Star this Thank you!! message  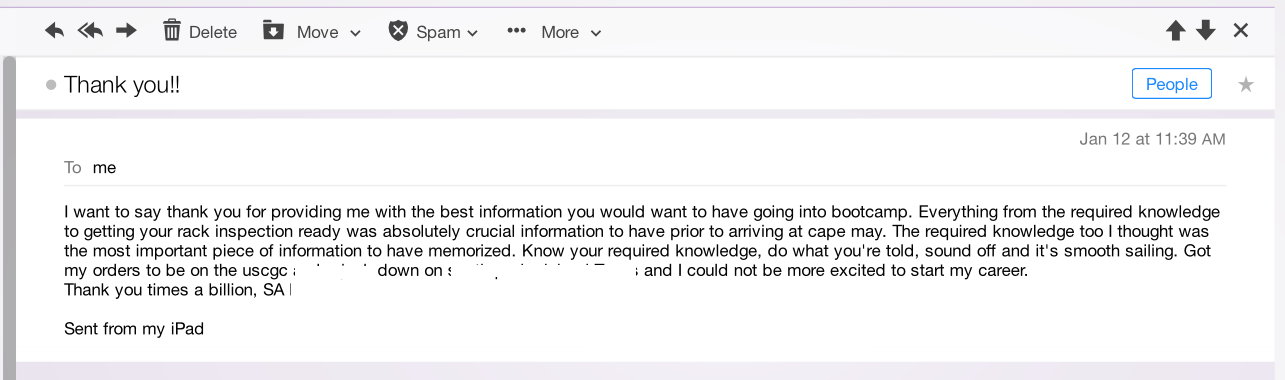pos(1246,85)
